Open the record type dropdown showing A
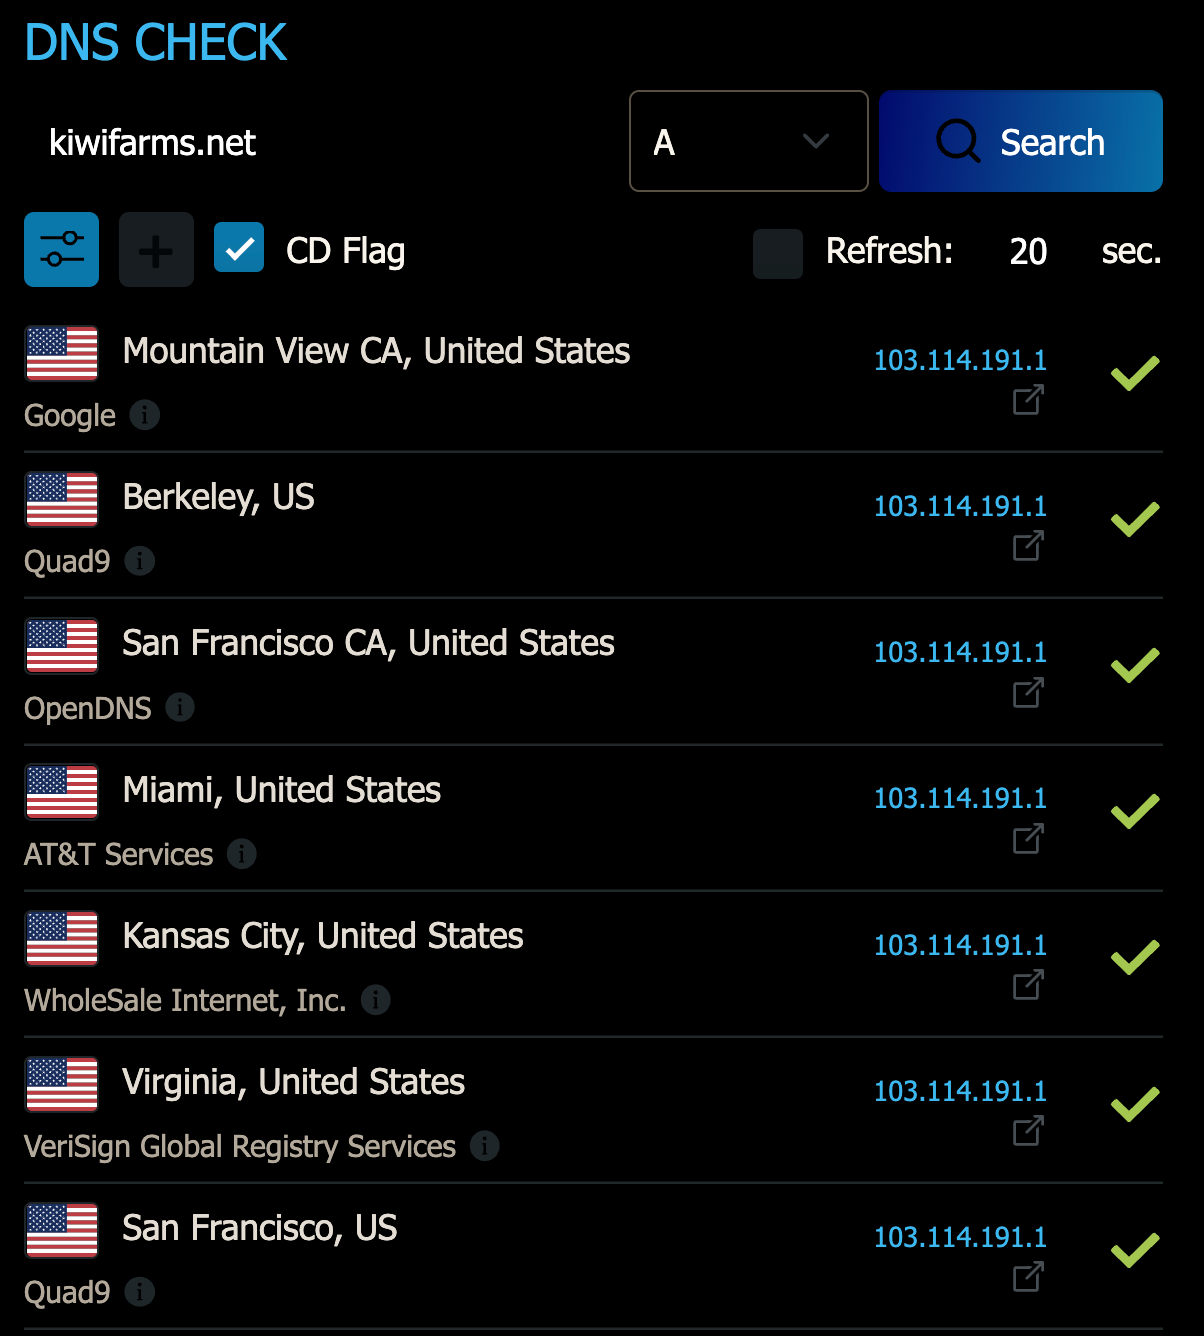 coord(749,141)
